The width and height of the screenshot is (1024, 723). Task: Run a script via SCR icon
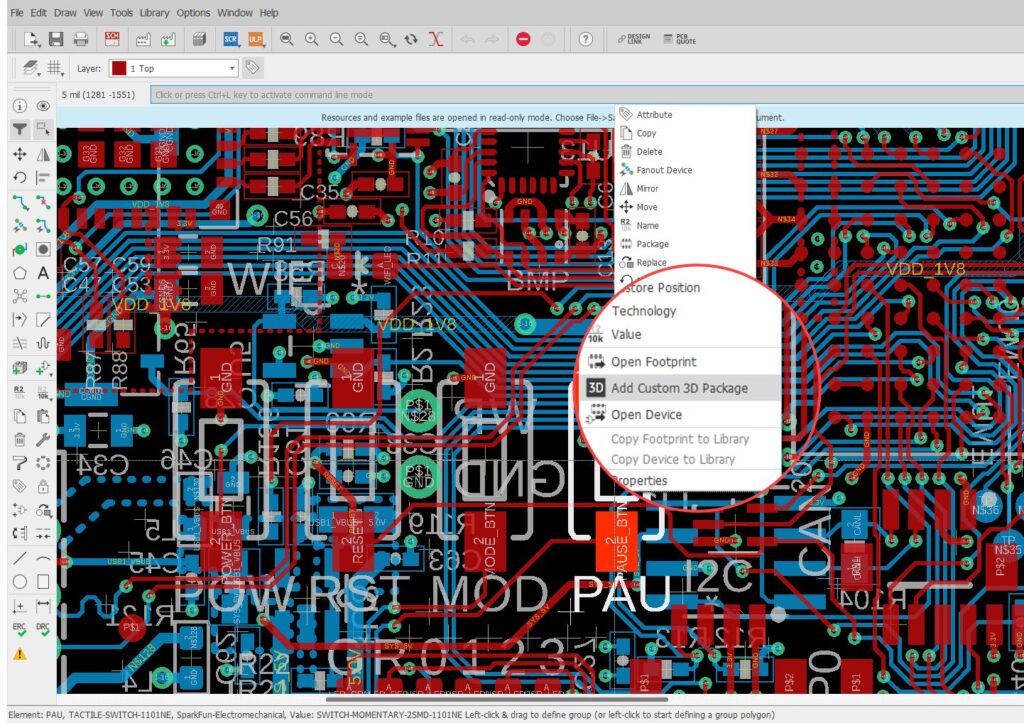[x=231, y=39]
